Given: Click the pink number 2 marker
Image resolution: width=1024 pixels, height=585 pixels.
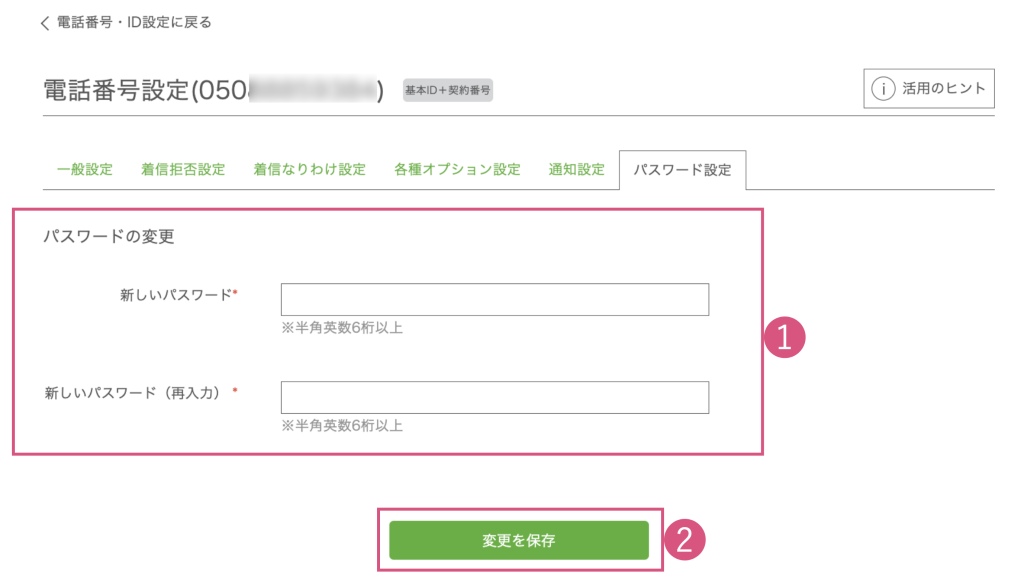Looking at the screenshot, I should point(685,541).
